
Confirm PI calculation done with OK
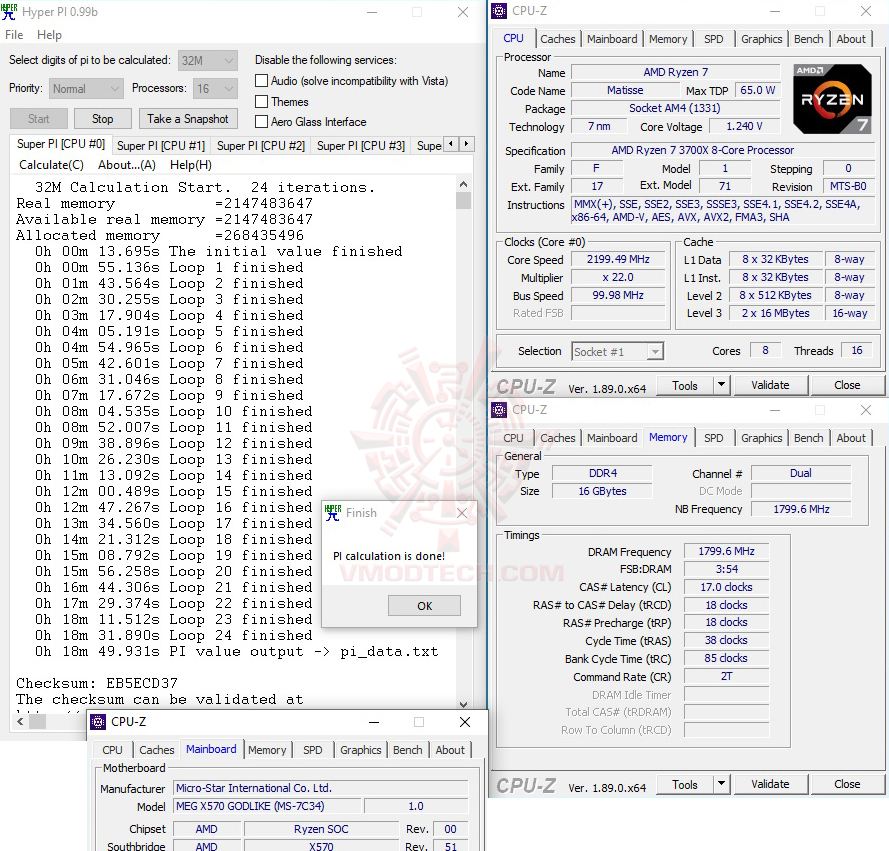click(x=424, y=606)
